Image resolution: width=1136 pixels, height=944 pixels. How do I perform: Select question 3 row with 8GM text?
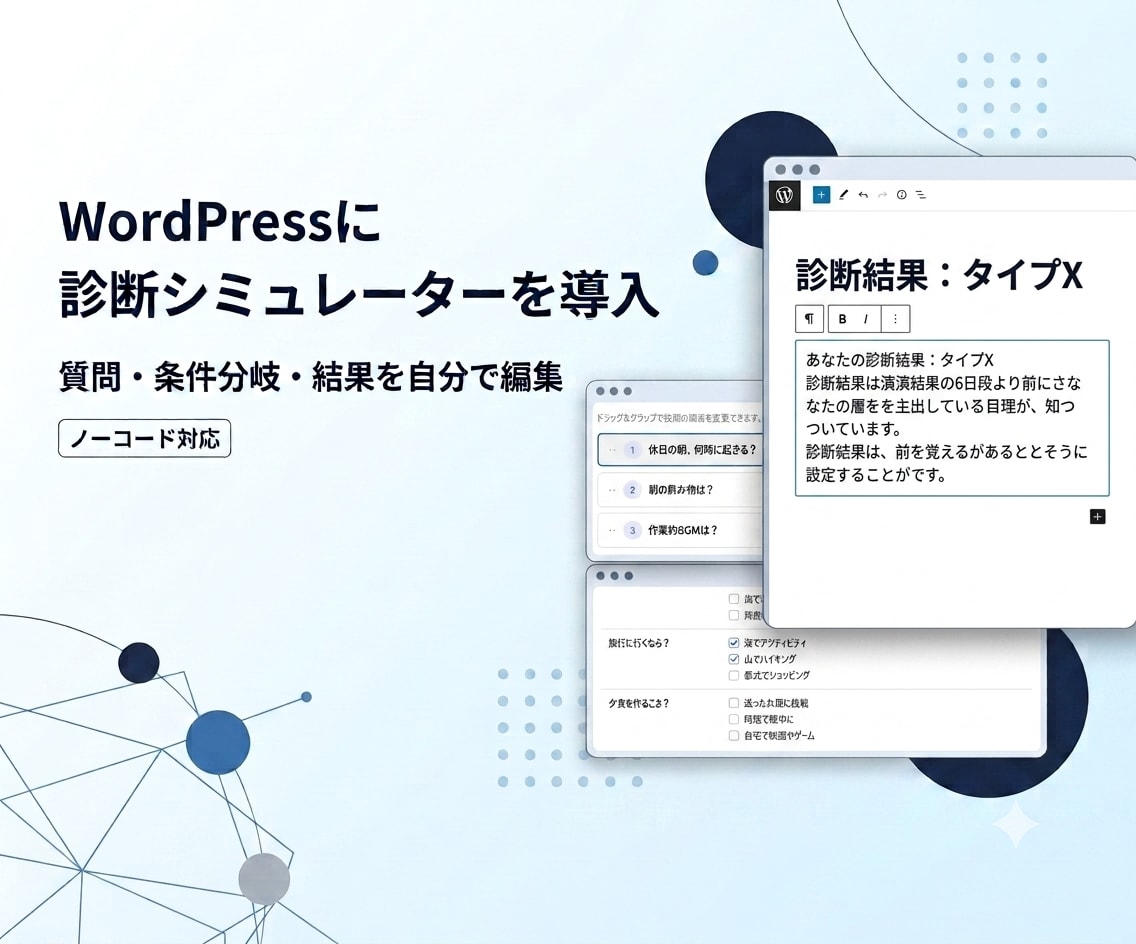coord(680,530)
